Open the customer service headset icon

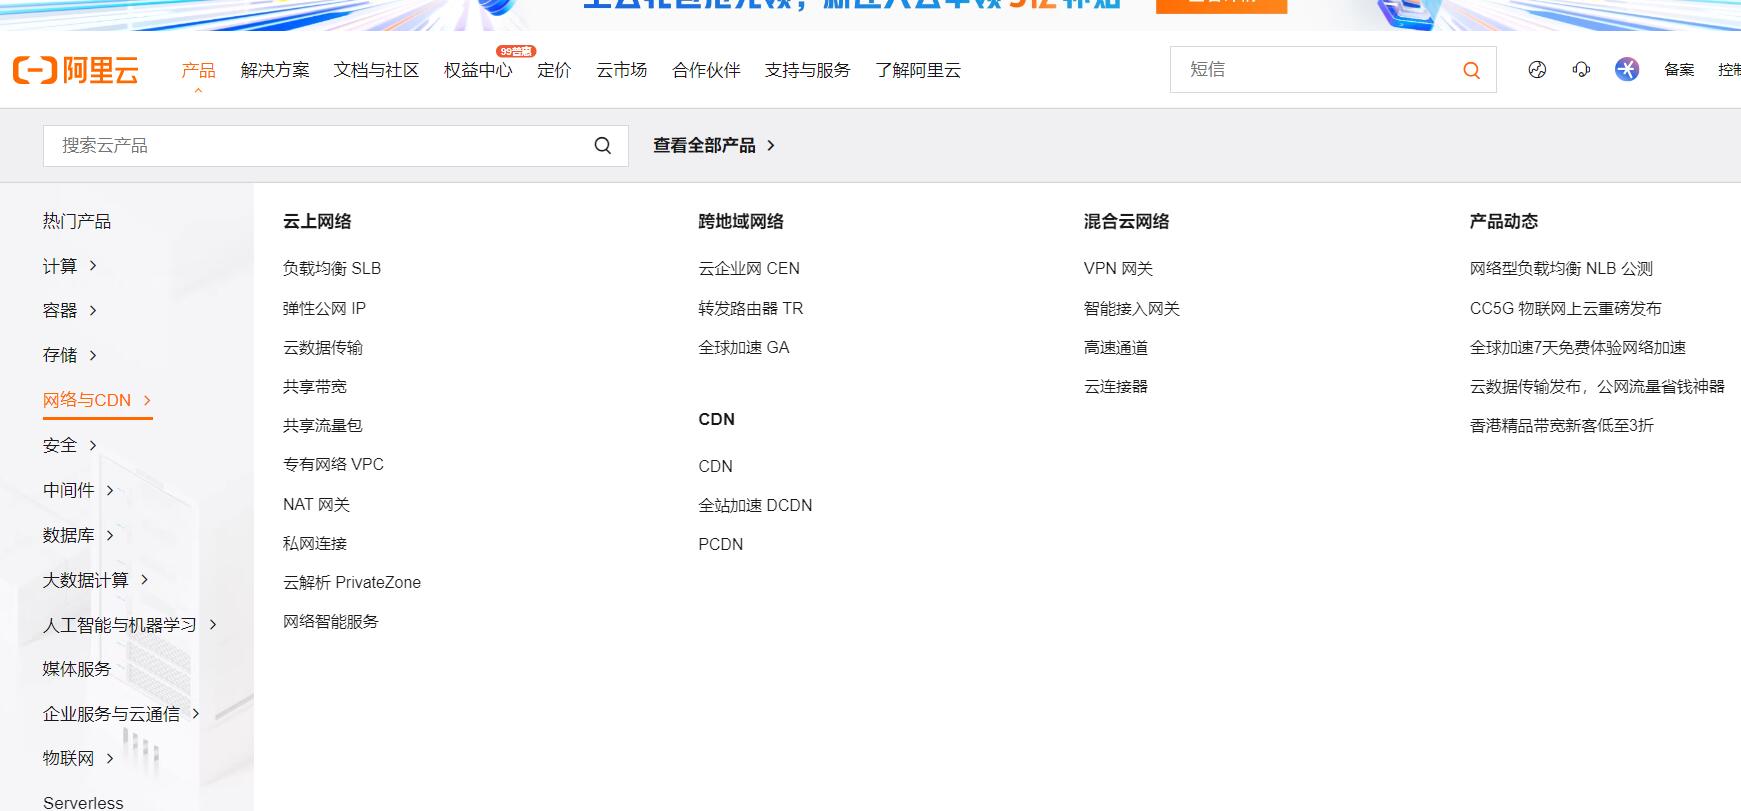click(x=1581, y=69)
